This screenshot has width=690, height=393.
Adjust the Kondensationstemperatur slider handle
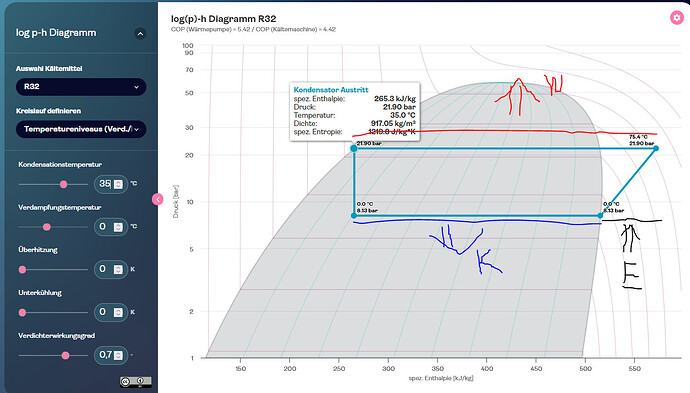pyautogui.click(x=63, y=184)
